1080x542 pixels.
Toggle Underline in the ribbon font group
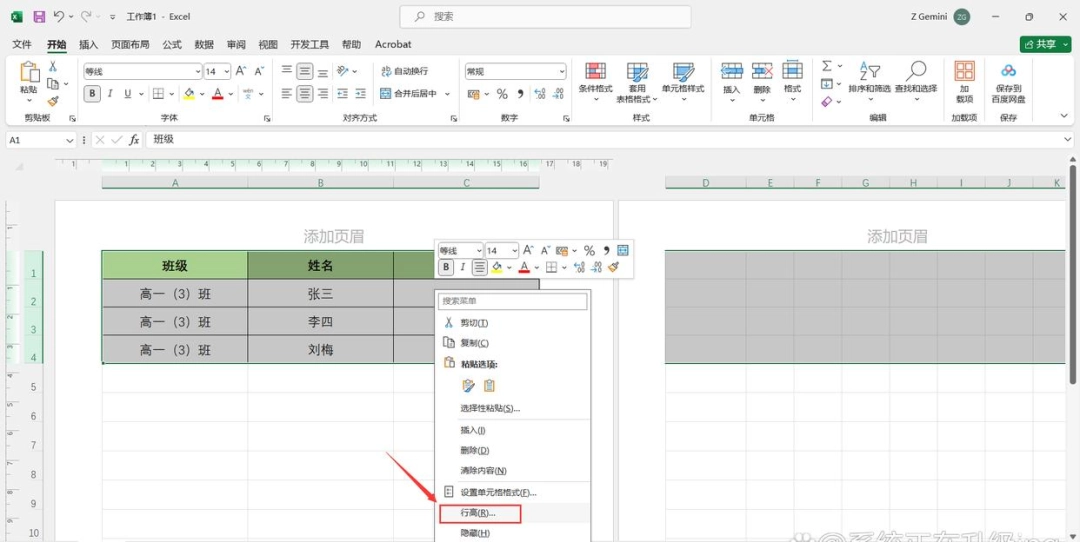tap(127, 94)
